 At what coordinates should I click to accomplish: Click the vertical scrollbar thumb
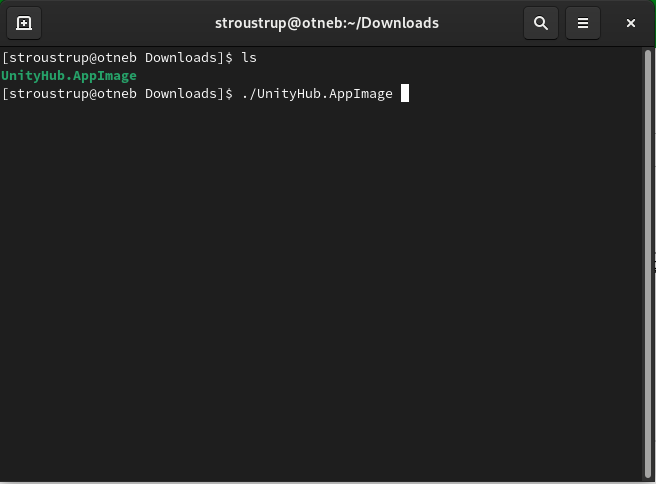pyautogui.click(x=648, y=264)
